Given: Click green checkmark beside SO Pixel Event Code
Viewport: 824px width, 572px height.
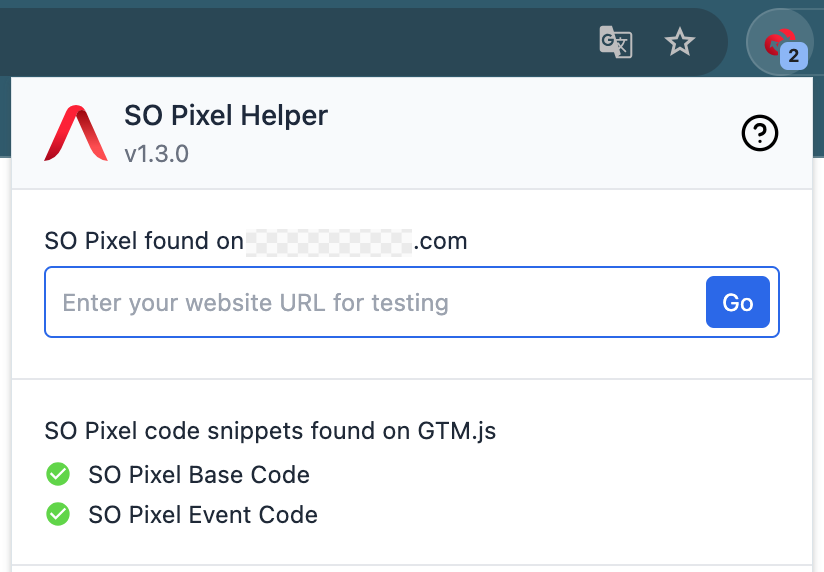Looking at the screenshot, I should click(x=59, y=515).
